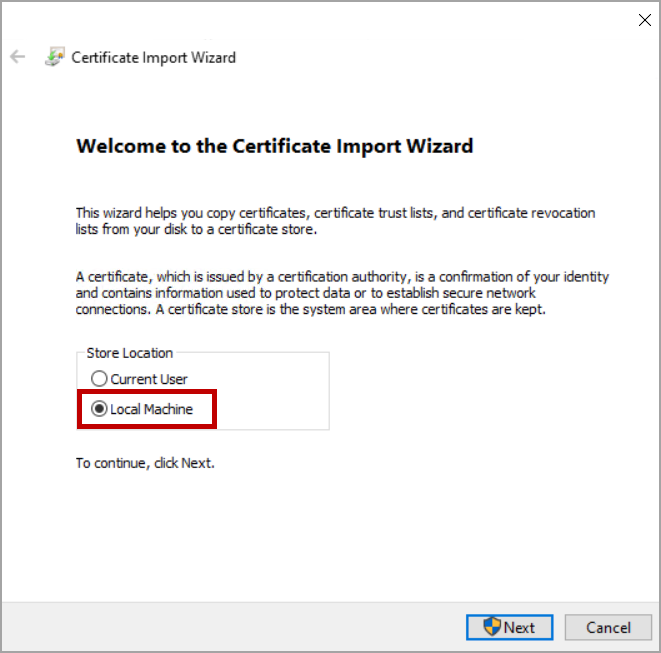Viewport: 661px width, 653px height.
Task: Close the Certificate Import Wizard window
Action: (x=644, y=20)
